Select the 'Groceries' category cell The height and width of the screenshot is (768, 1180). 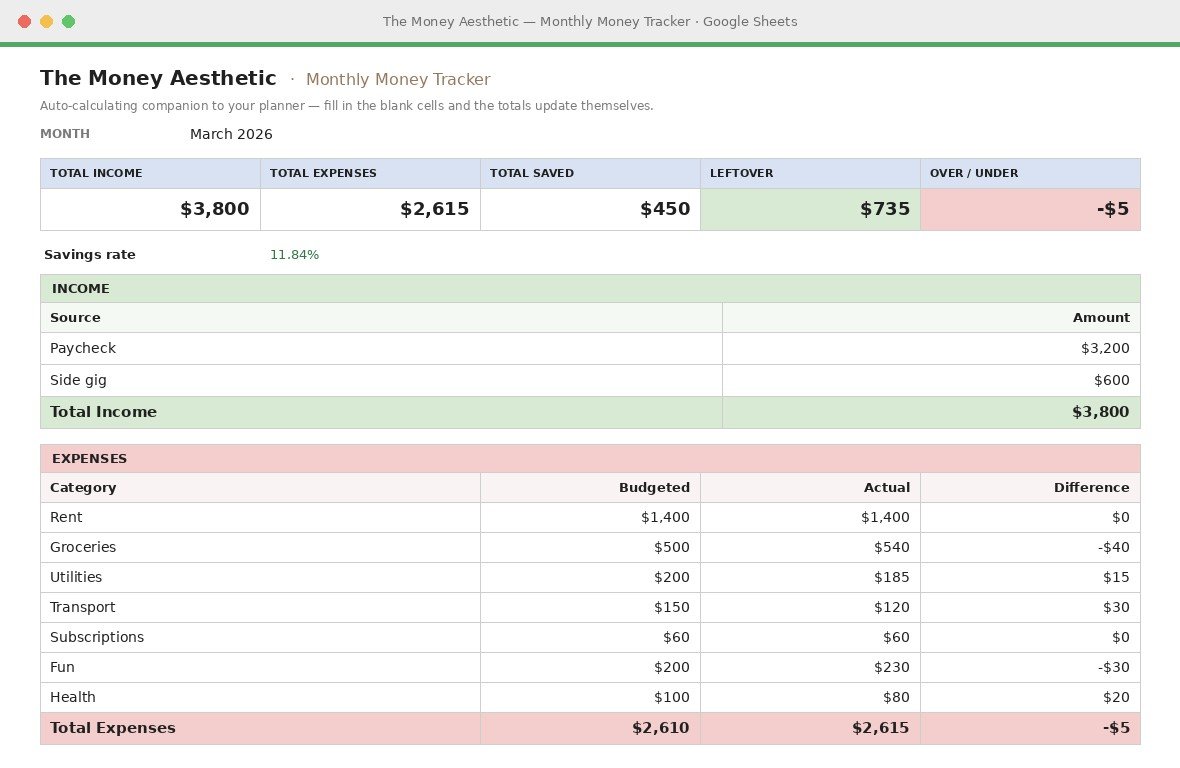click(x=260, y=548)
